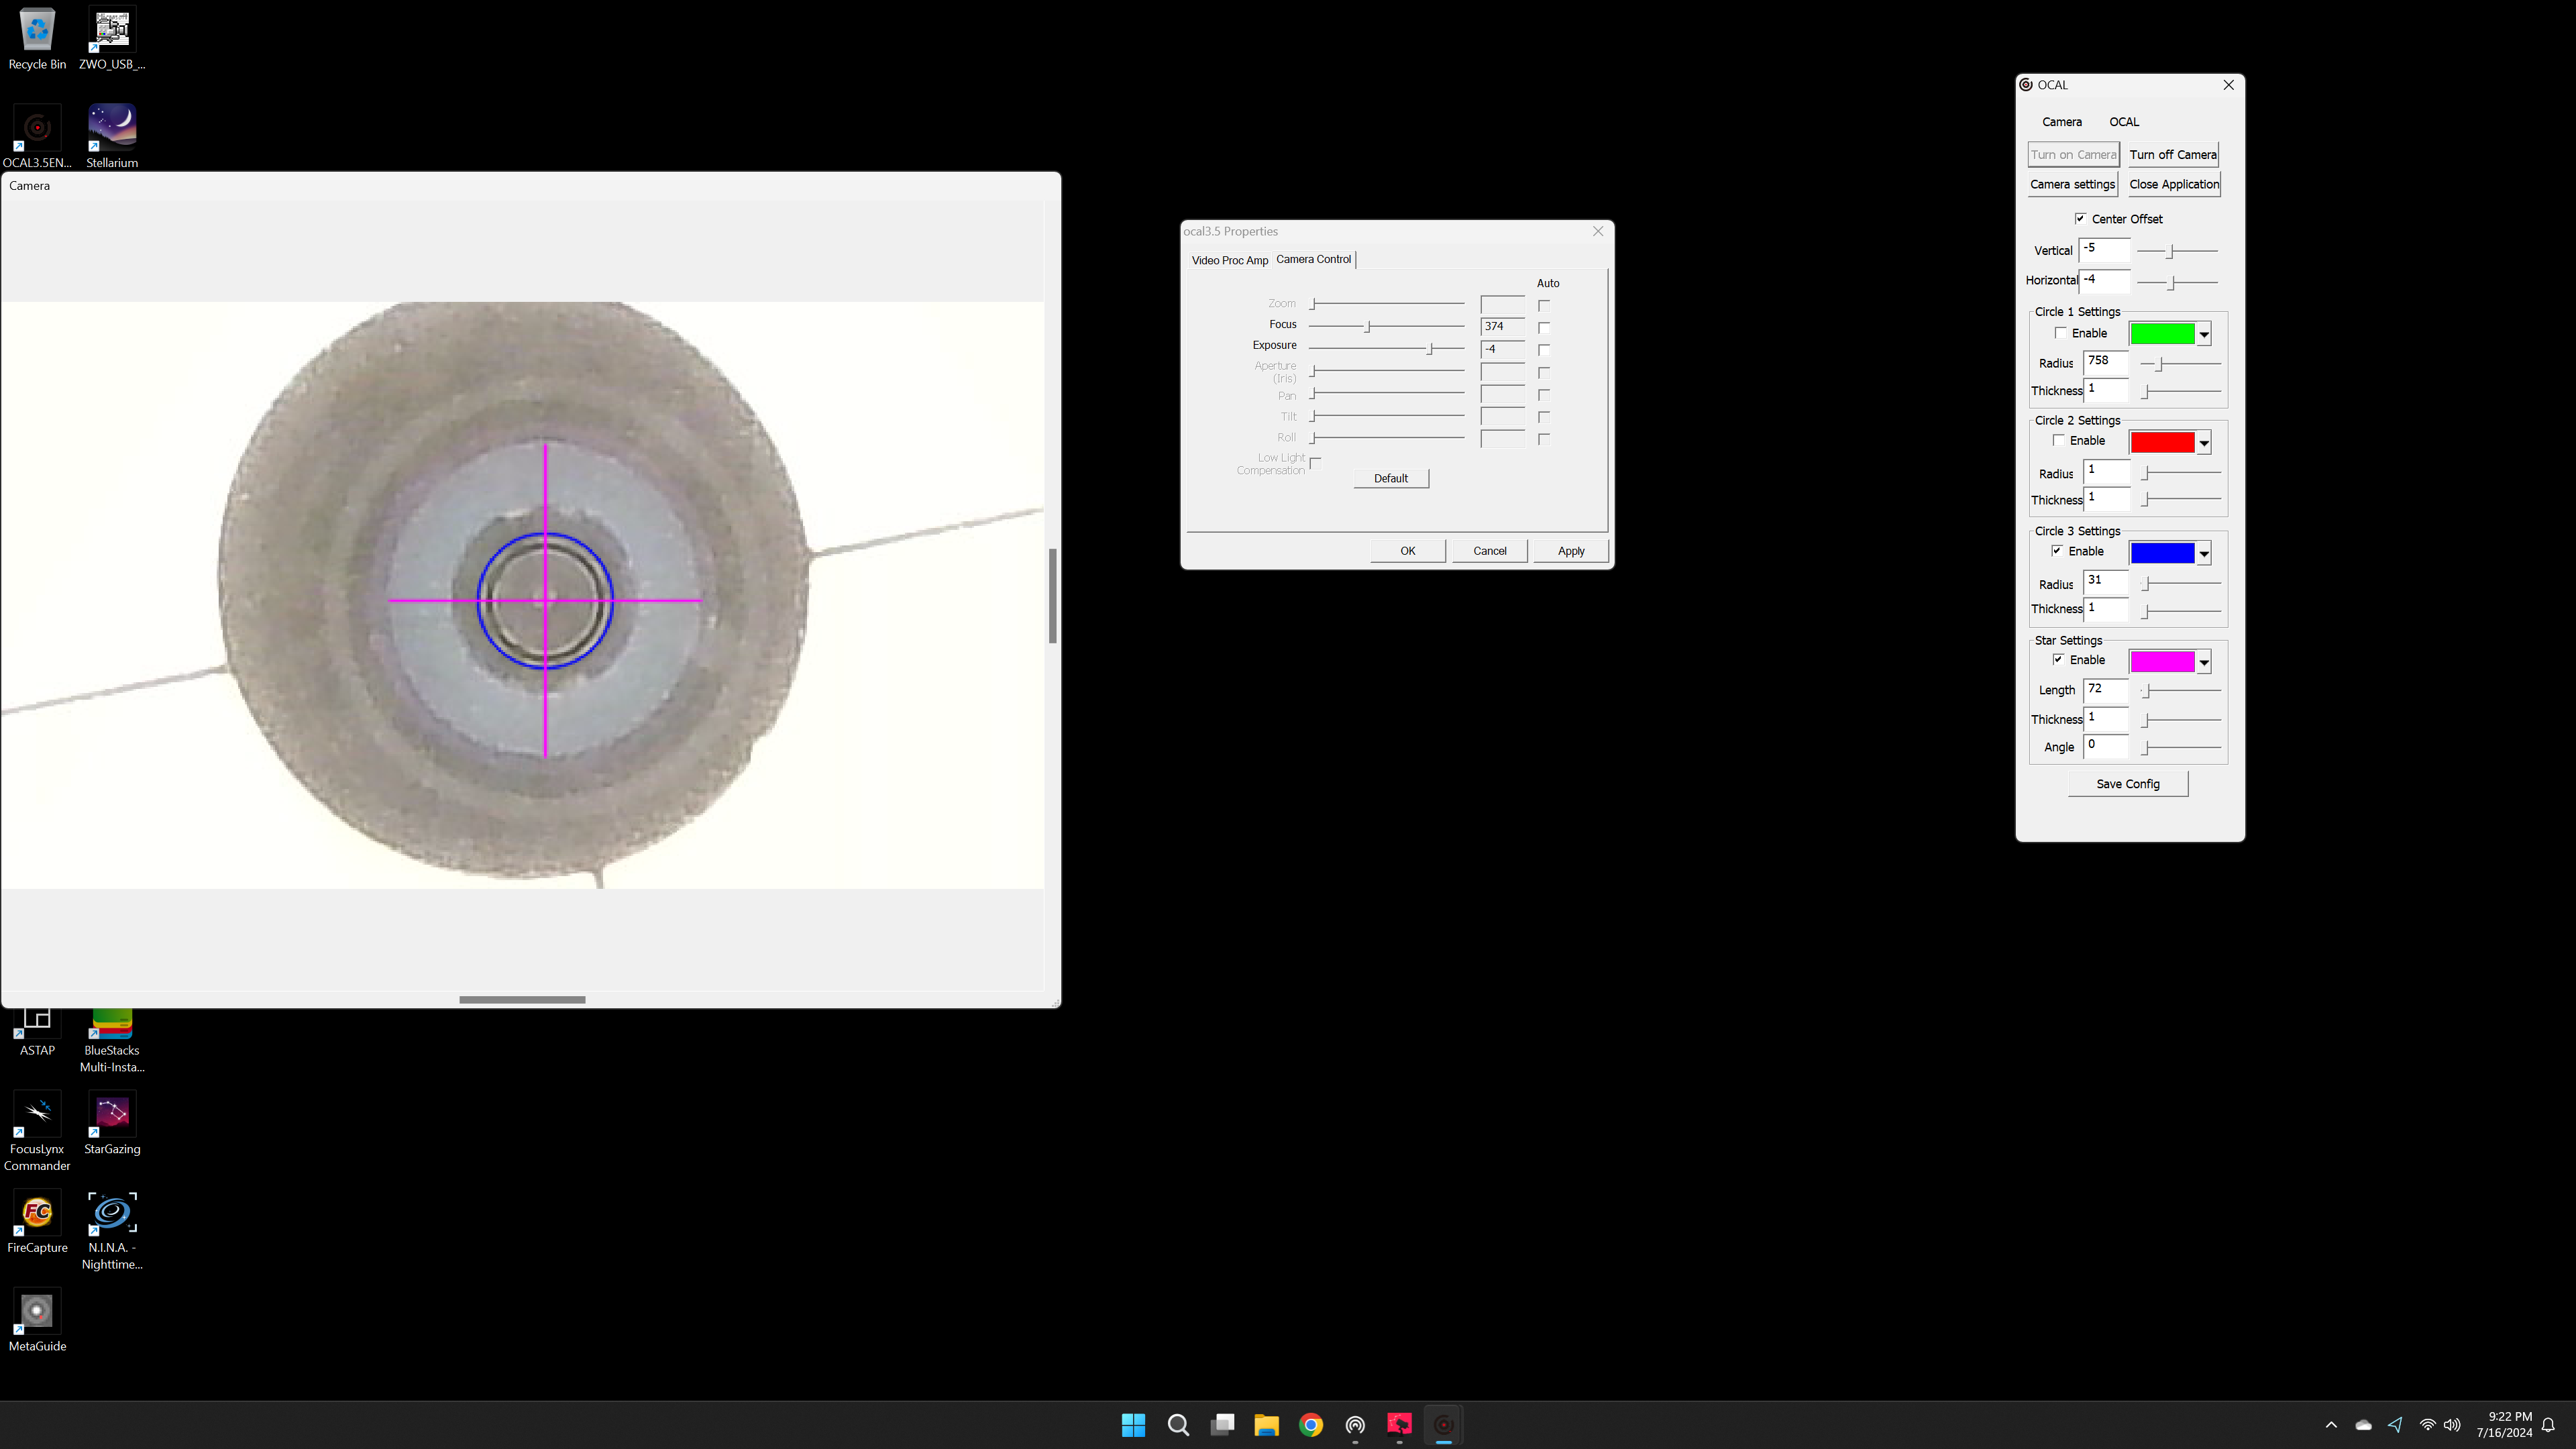Launch FocusLynx Commander shortcut

click(37, 1130)
